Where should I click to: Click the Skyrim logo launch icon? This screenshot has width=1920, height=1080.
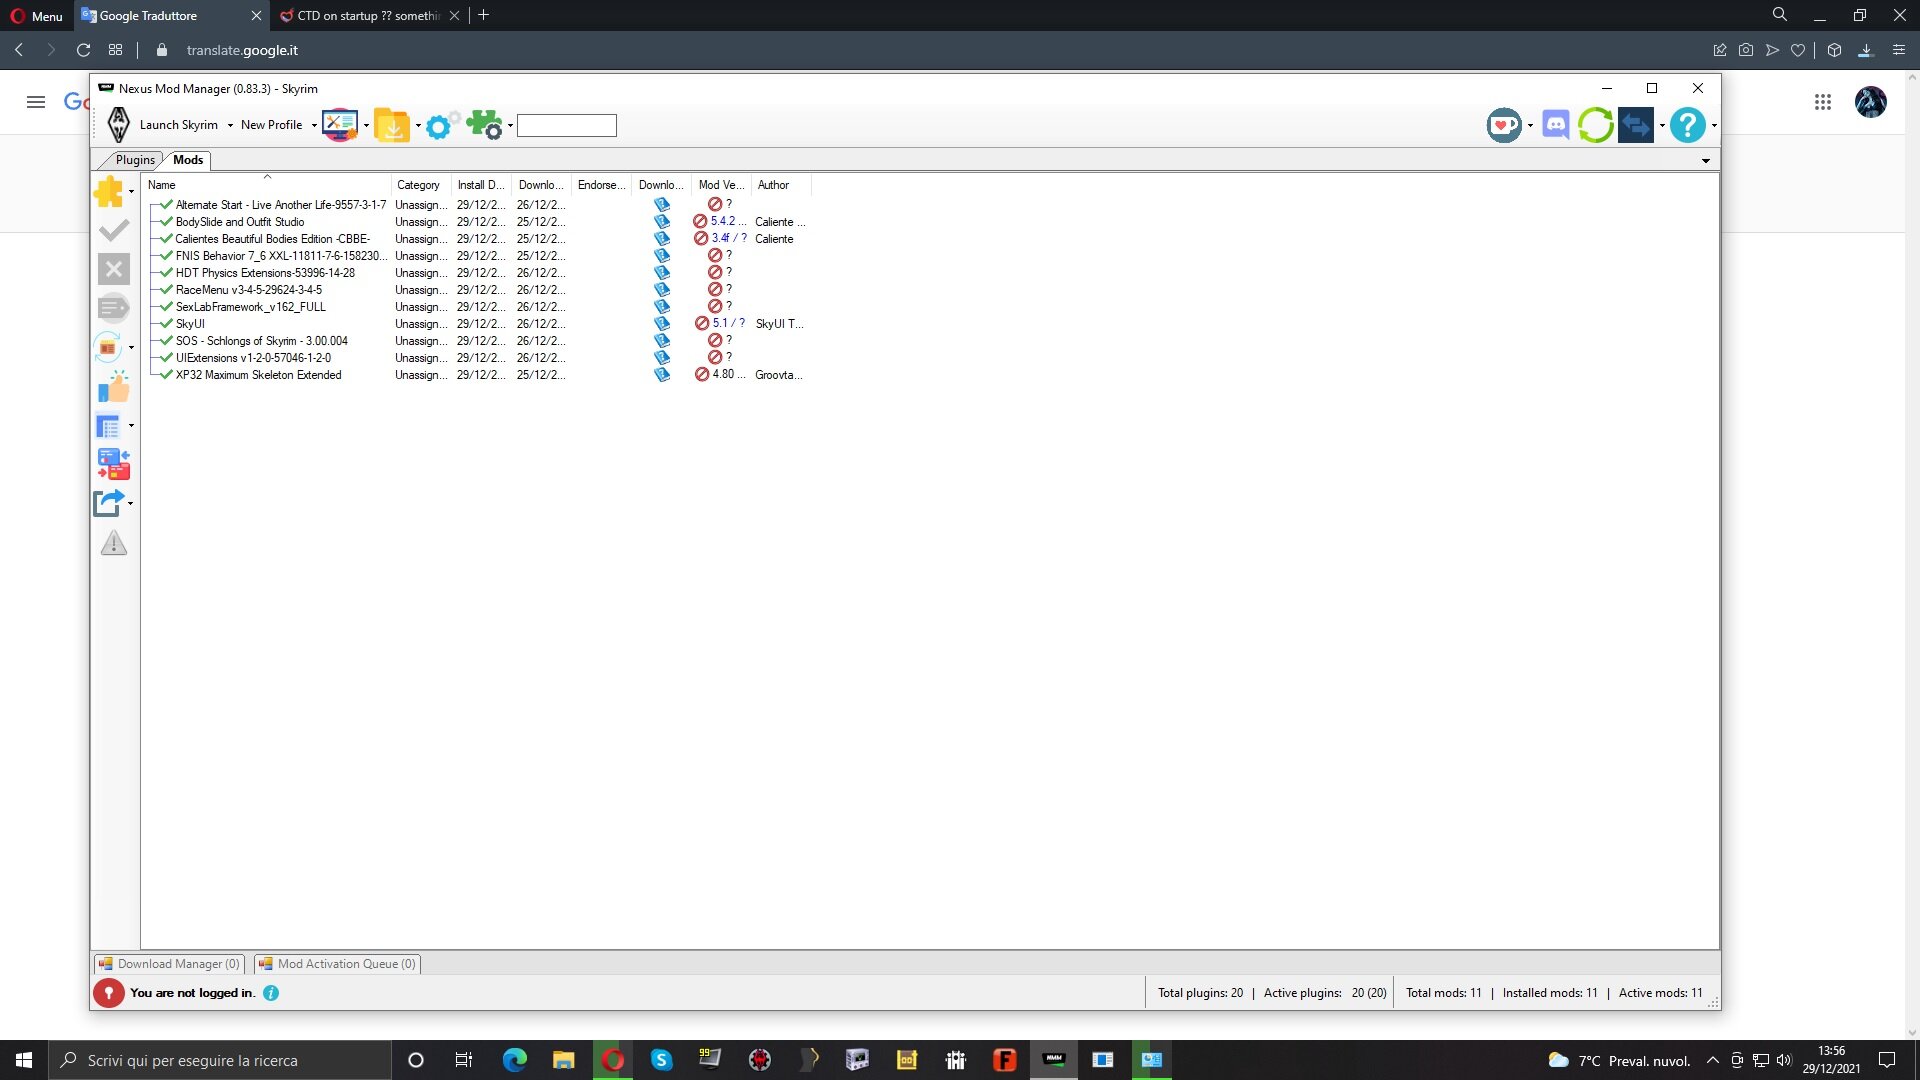pyautogui.click(x=119, y=125)
